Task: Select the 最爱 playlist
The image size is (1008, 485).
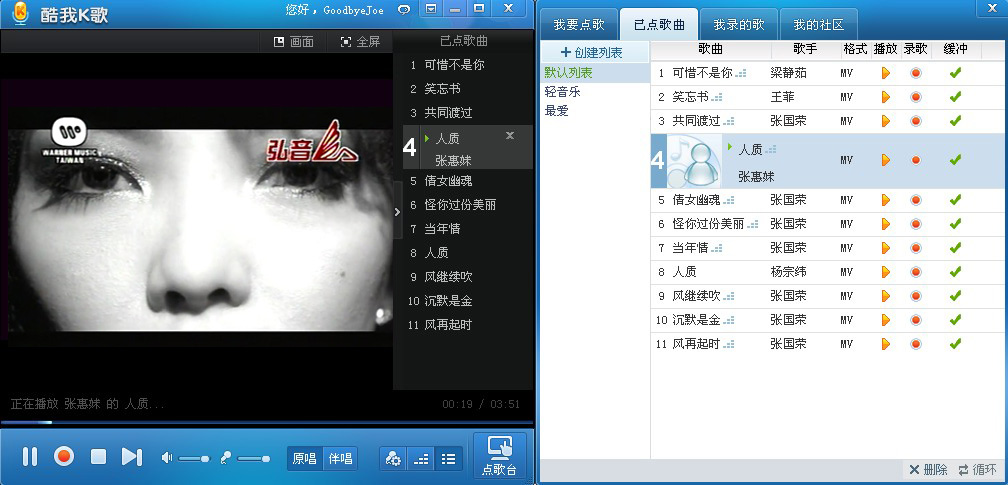Action: [557, 111]
